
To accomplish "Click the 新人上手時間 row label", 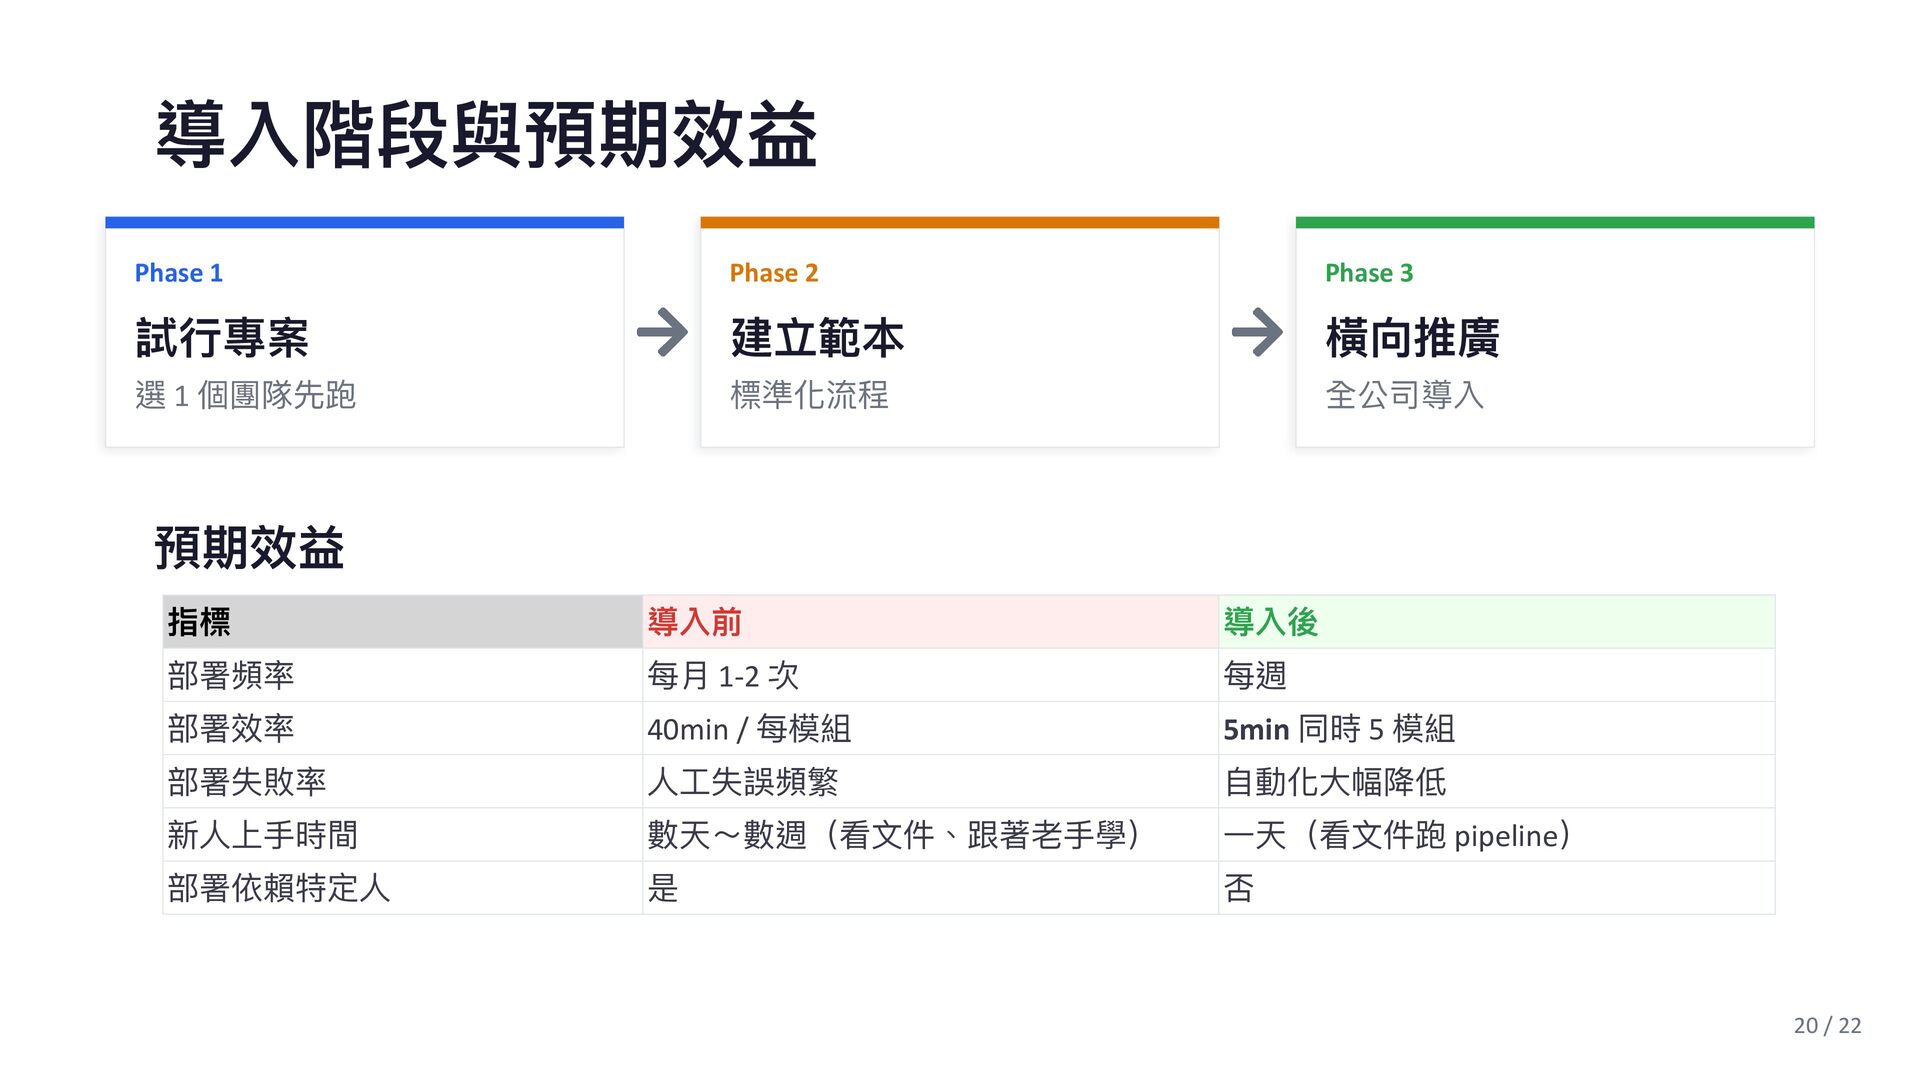I will (x=263, y=835).
